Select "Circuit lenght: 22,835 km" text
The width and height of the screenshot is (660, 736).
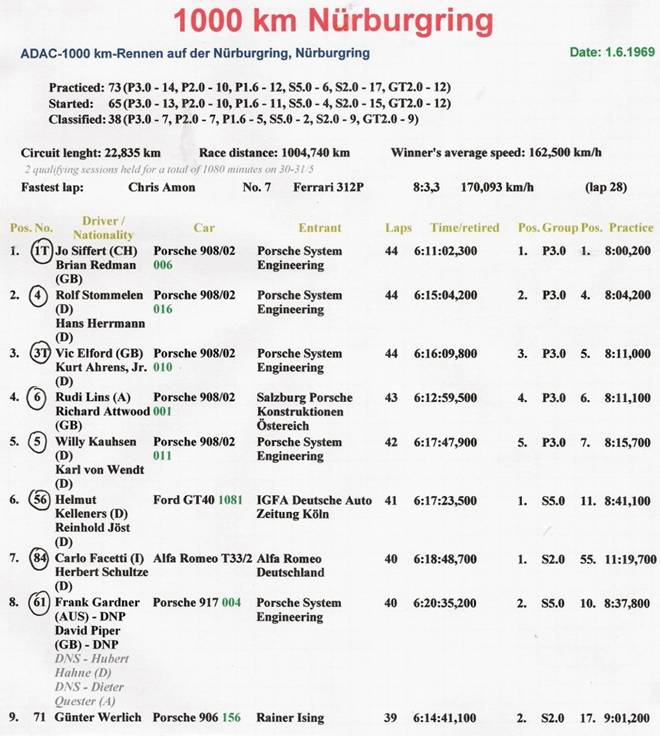(x=91, y=153)
